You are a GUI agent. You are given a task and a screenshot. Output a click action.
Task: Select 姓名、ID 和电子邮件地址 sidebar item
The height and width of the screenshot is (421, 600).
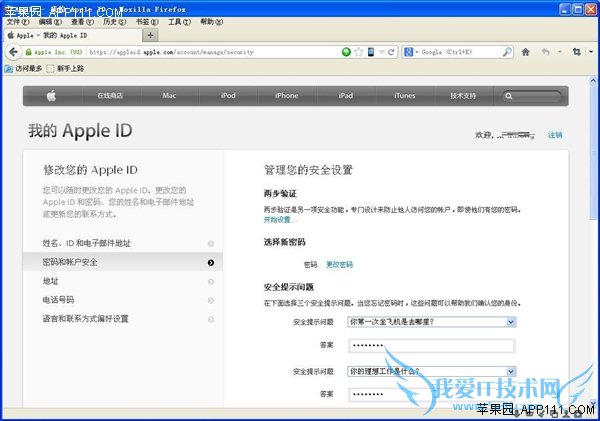[86, 243]
